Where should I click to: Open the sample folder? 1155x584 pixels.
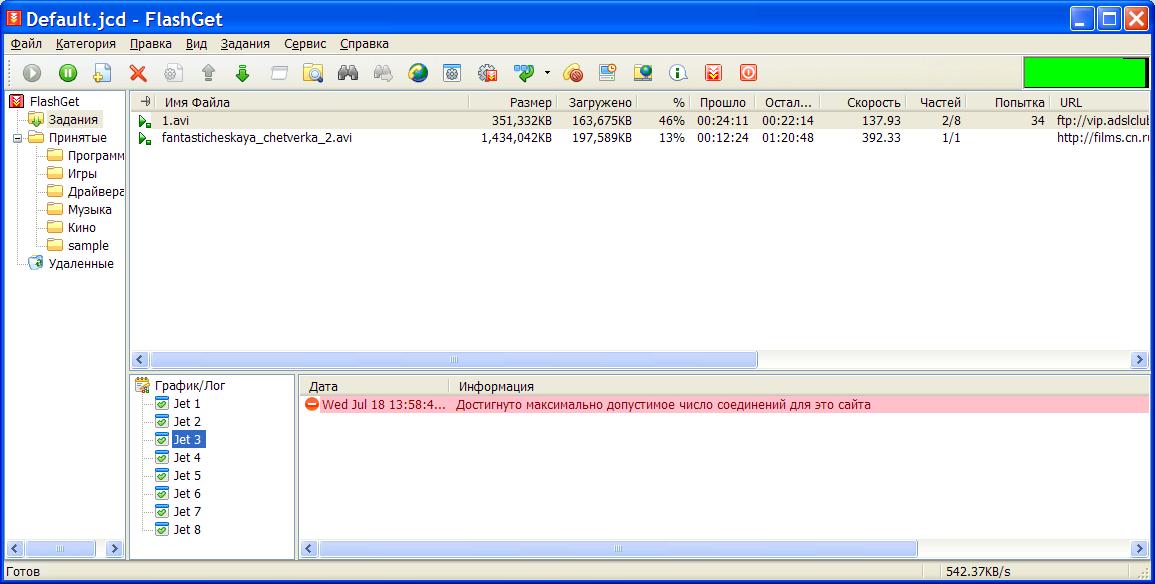(x=88, y=245)
